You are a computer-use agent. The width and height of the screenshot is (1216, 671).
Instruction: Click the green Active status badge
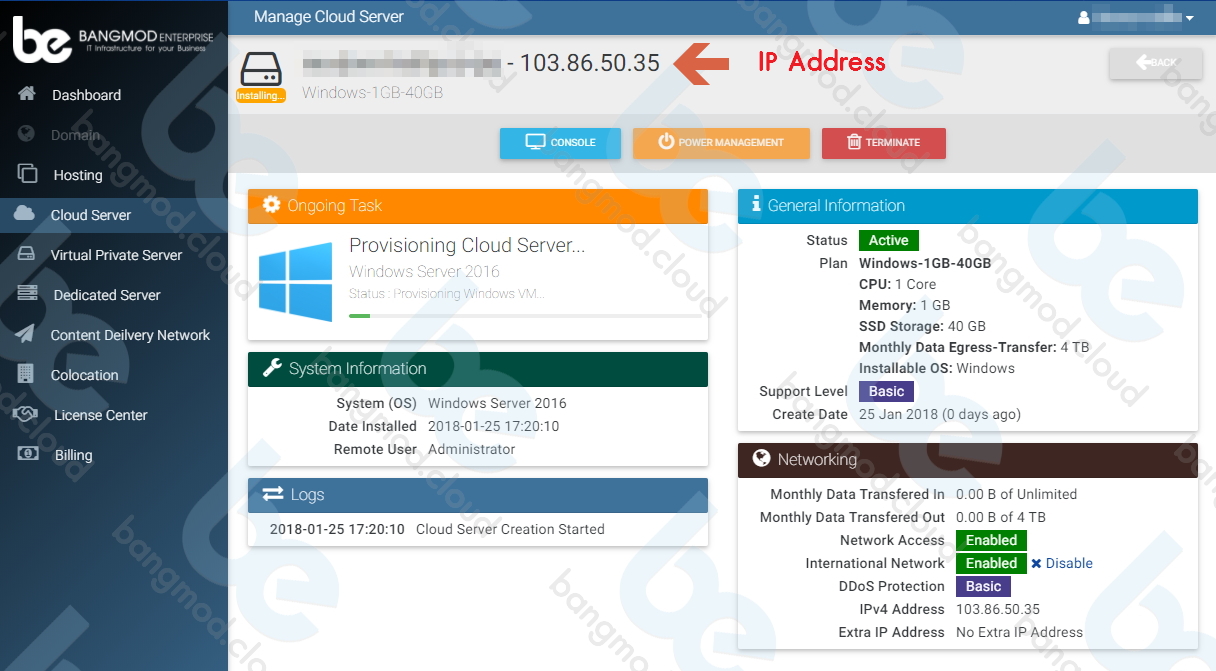coord(888,240)
